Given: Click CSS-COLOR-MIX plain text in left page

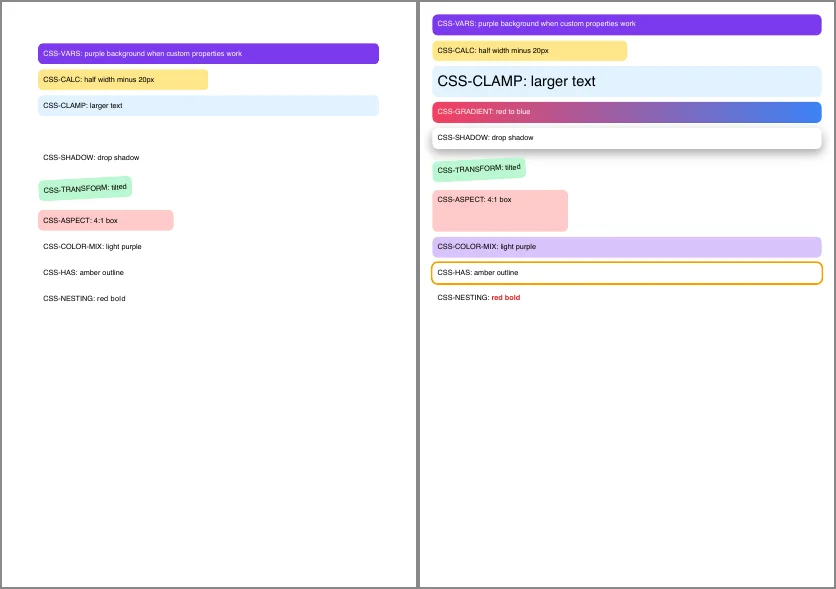Looking at the screenshot, I should (x=92, y=246).
